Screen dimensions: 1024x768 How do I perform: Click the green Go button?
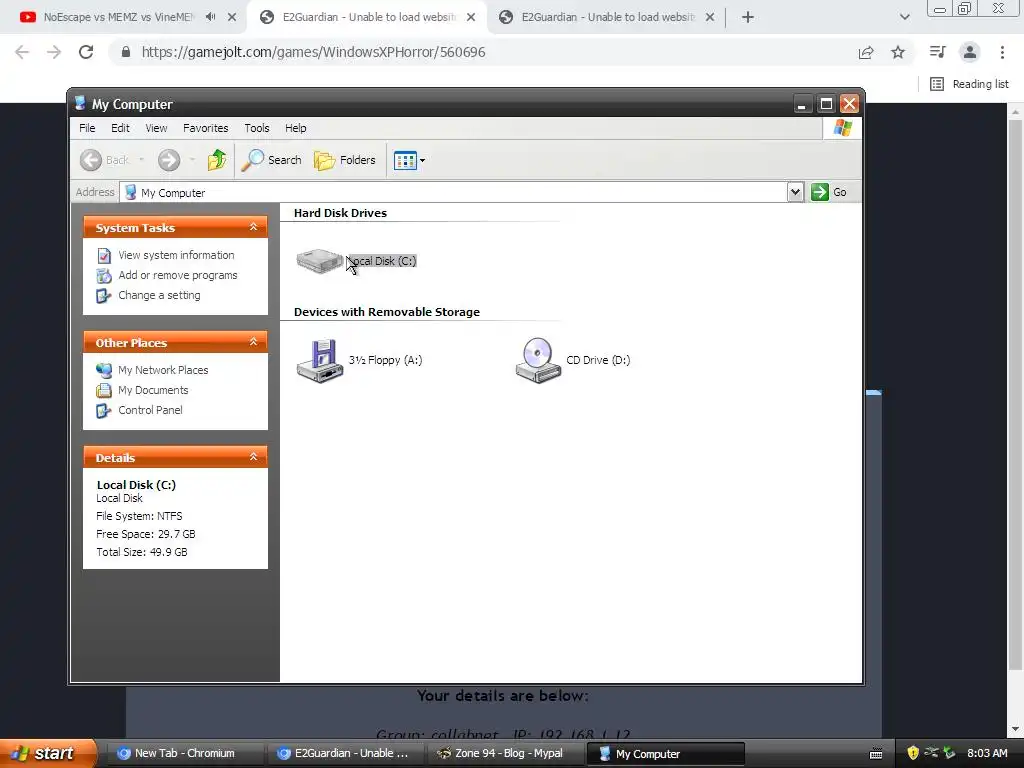click(829, 192)
